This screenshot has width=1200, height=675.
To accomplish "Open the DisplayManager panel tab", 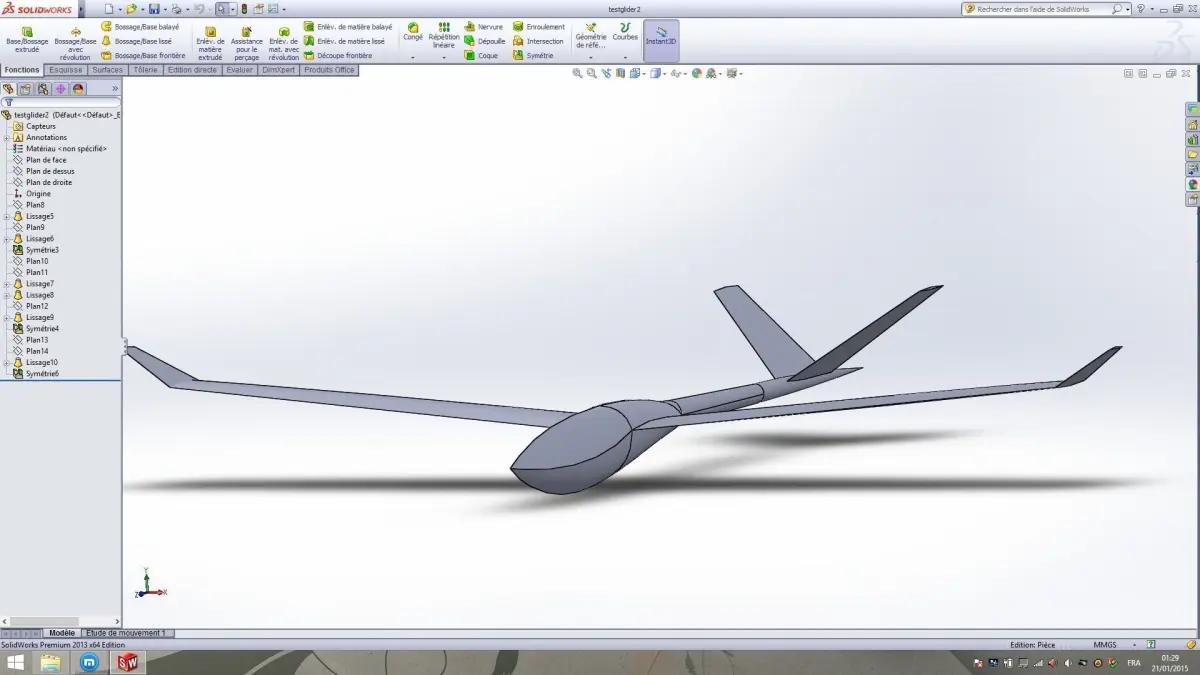I will (x=78, y=89).
